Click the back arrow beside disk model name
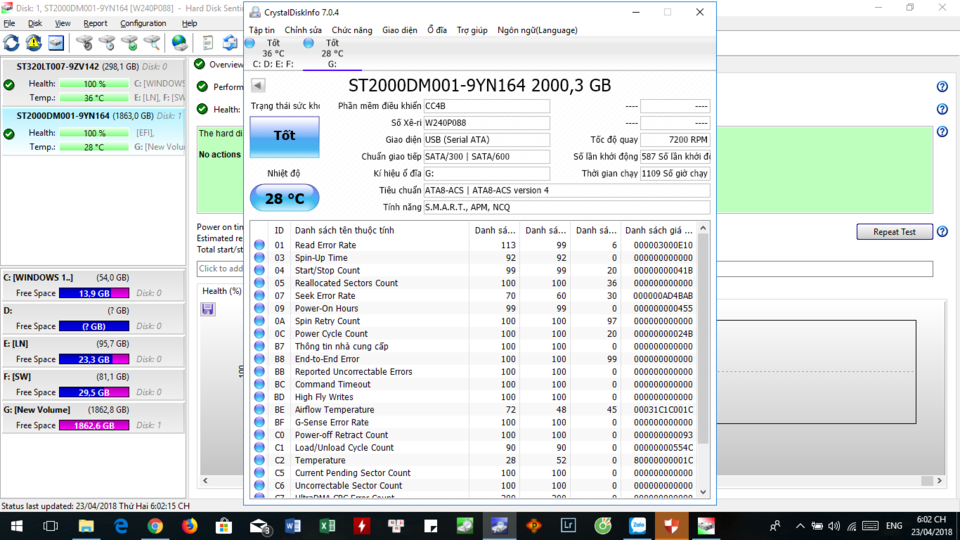 (258, 85)
